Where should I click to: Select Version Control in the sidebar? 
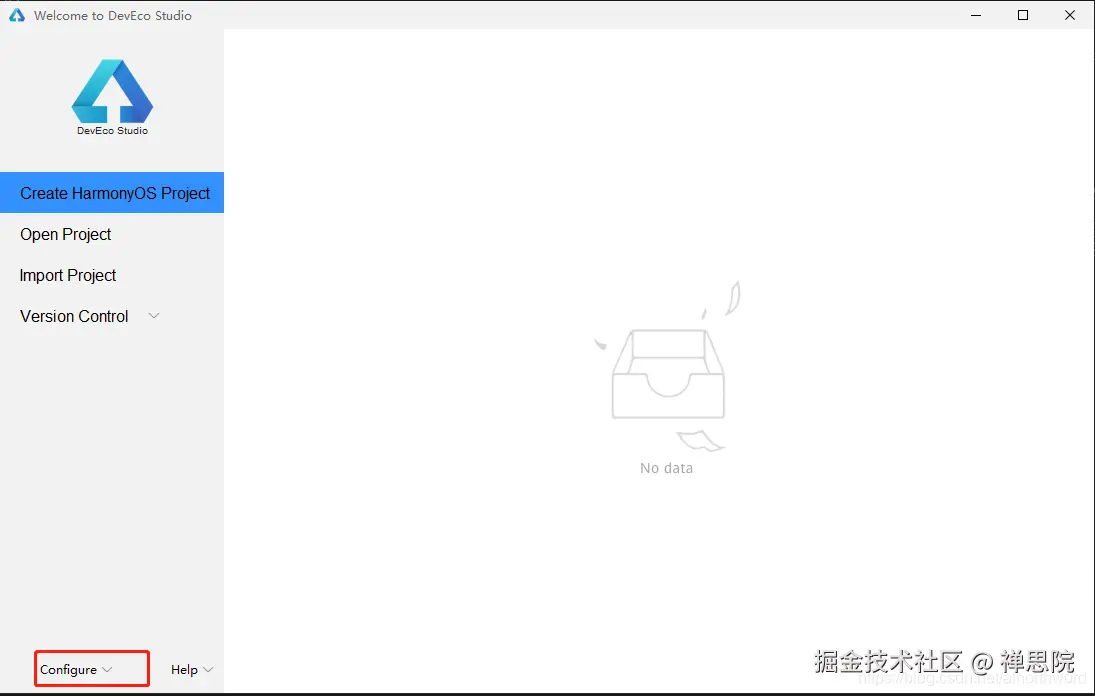(x=73, y=316)
